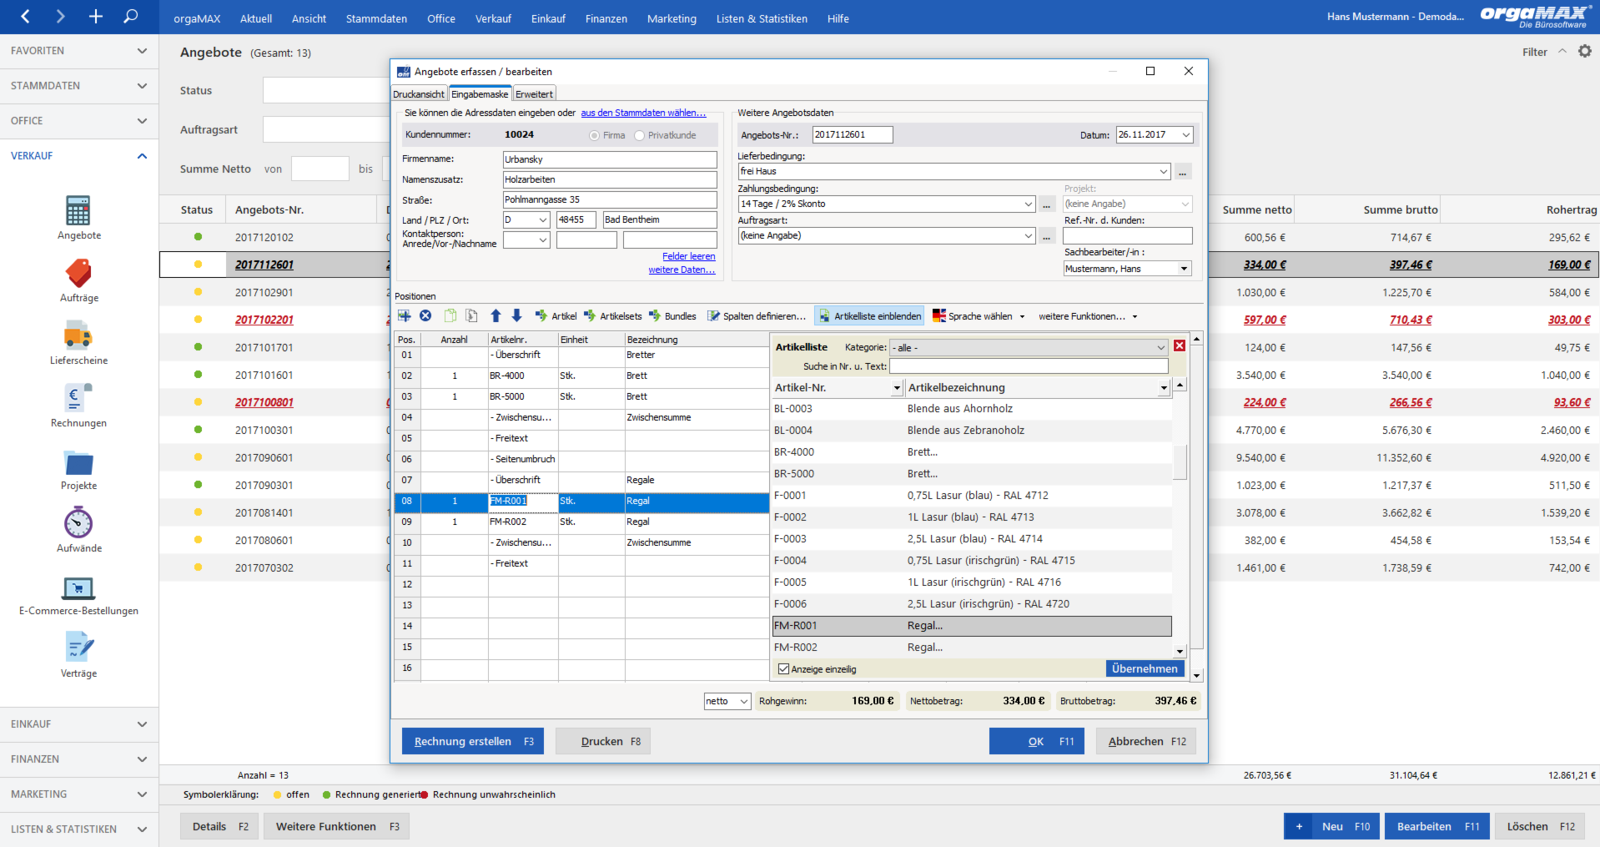Open Rechnungen from the sidebar
Image resolution: width=1600 pixels, height=847 pixels.
78,406
